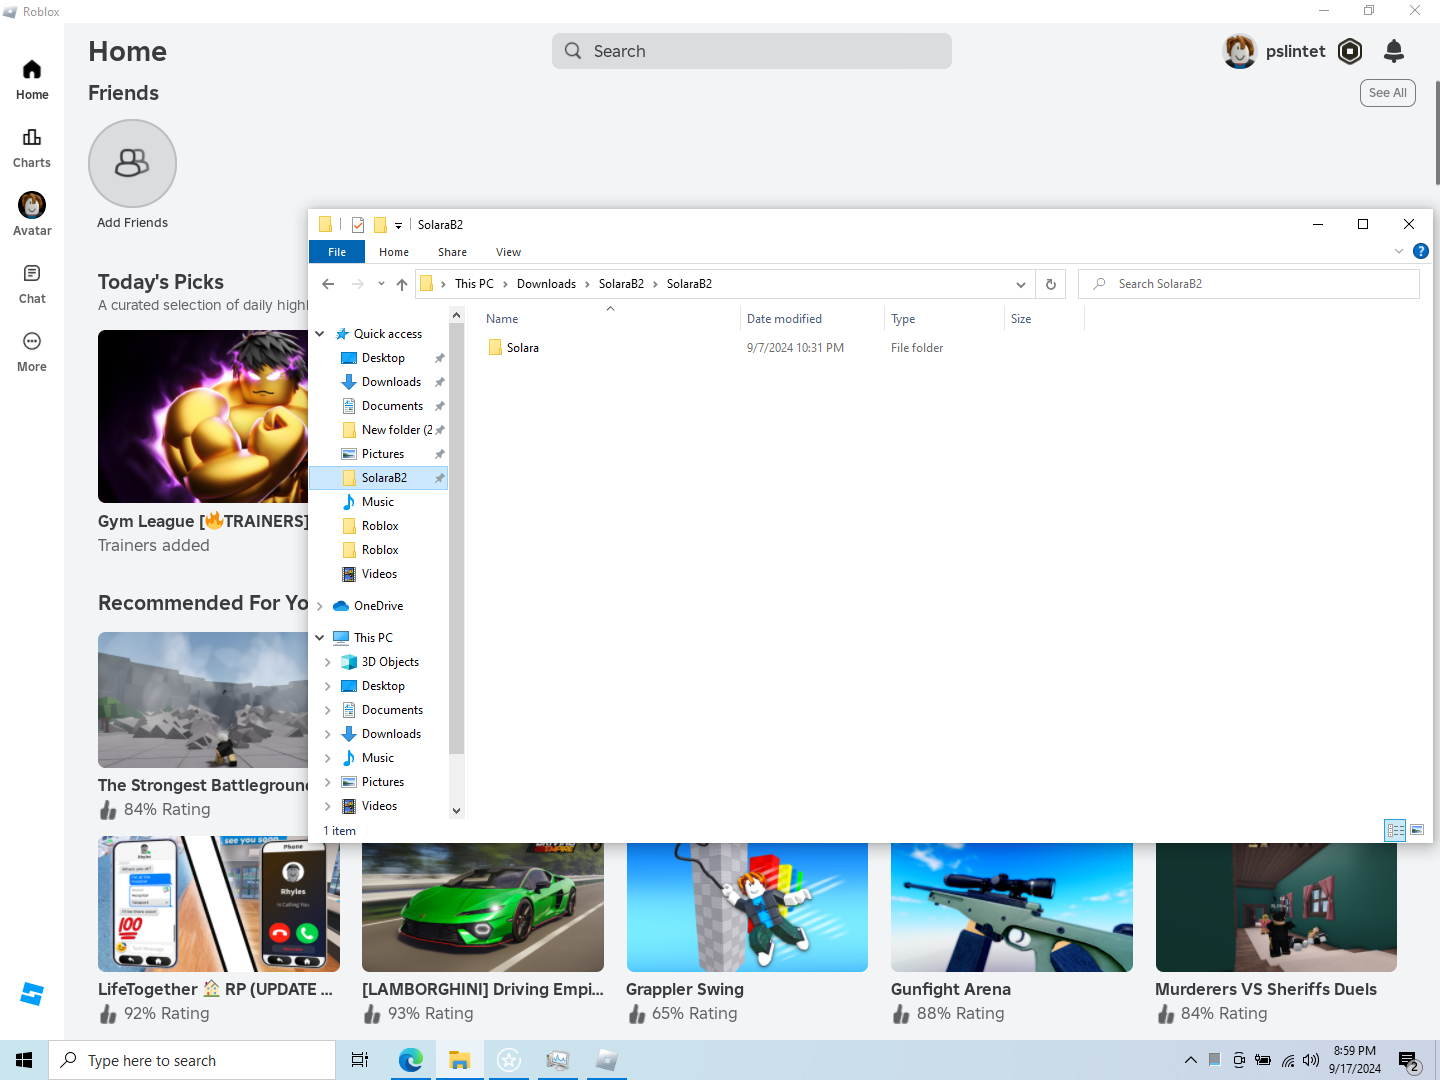The width and height of the screenshot is (1440, 1080).
Task: Click See All friends button
Action: pyautogui.click(x=1387, y=93)
